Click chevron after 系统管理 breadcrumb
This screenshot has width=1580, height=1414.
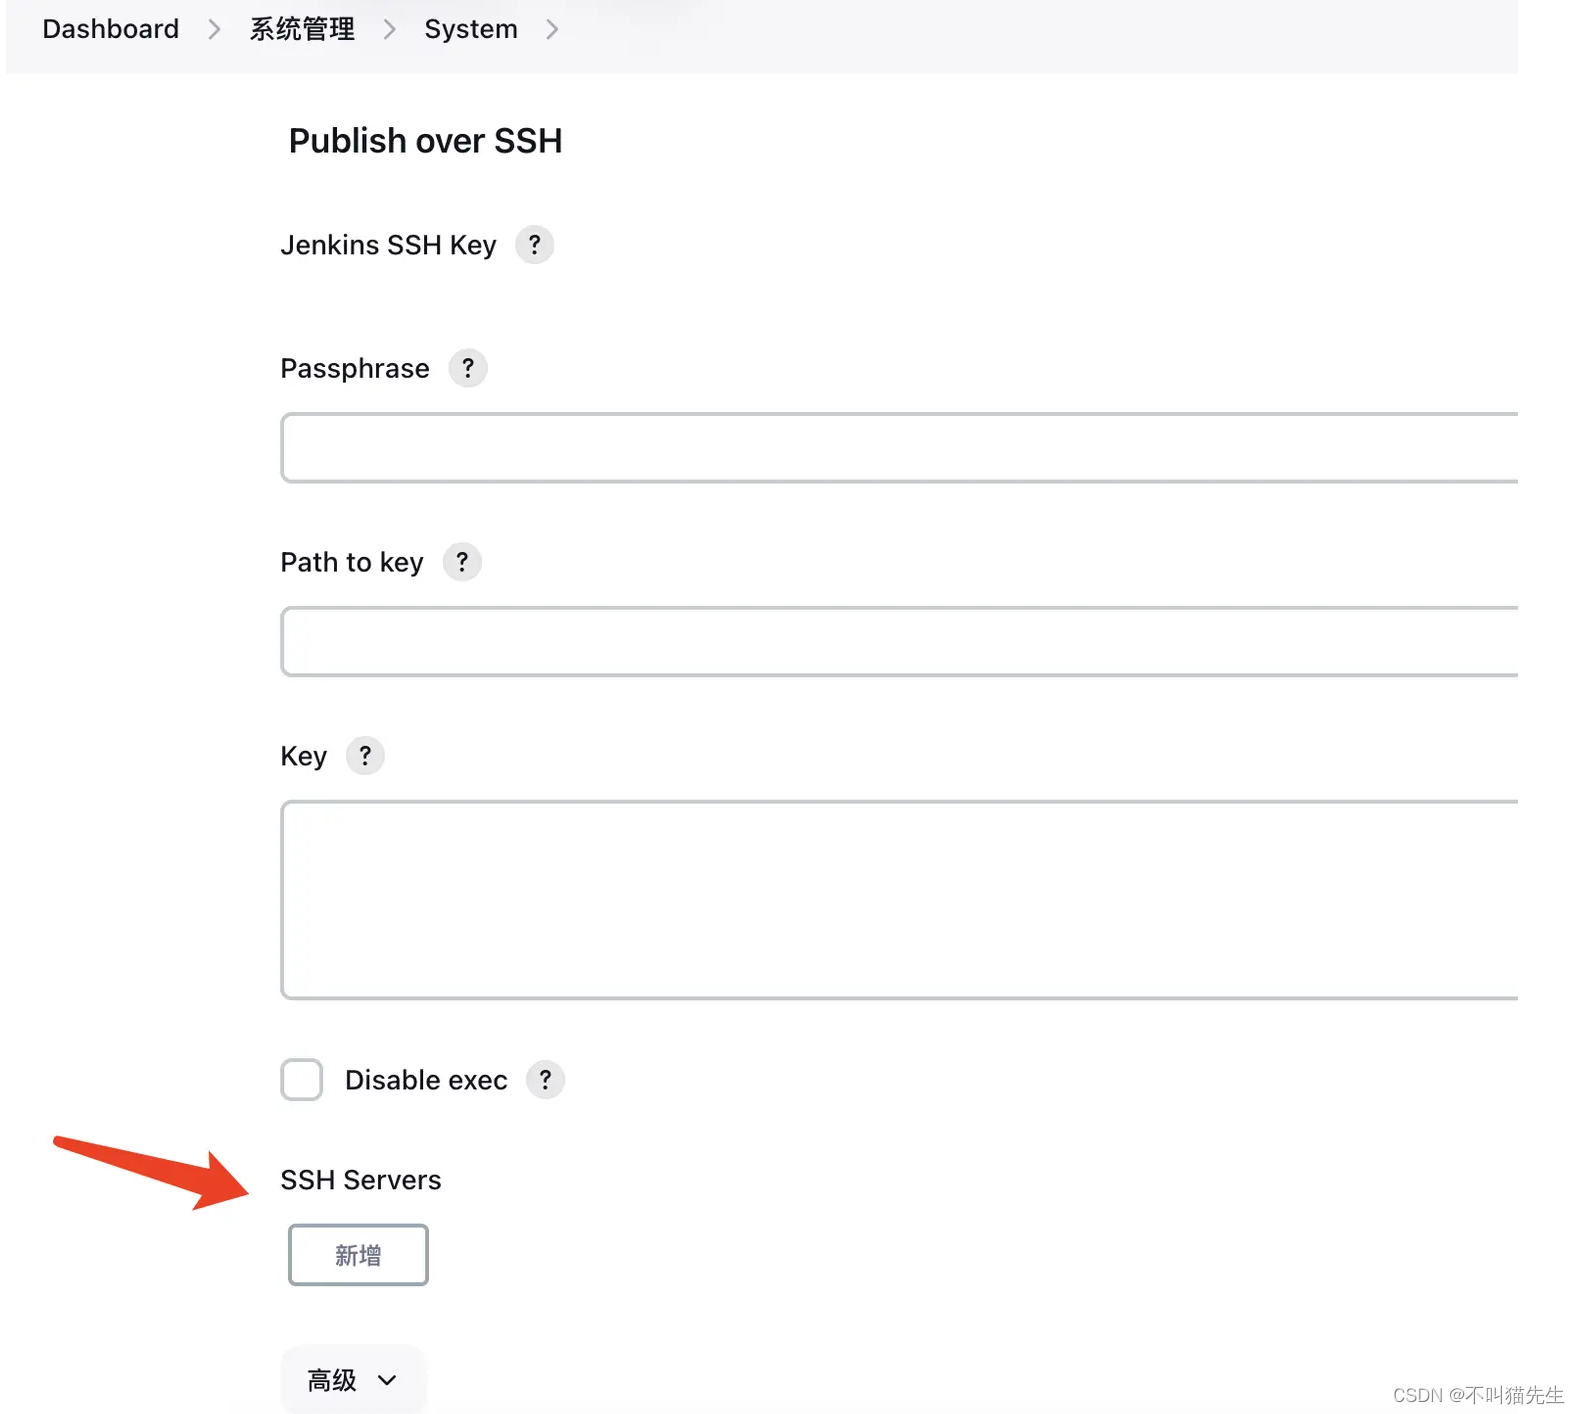[x=389, y=30]
